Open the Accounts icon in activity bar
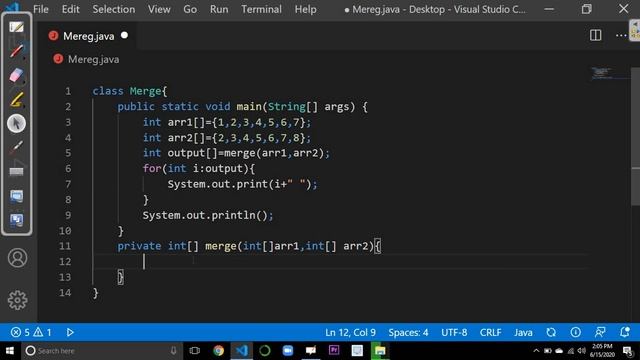 point(18,258)
